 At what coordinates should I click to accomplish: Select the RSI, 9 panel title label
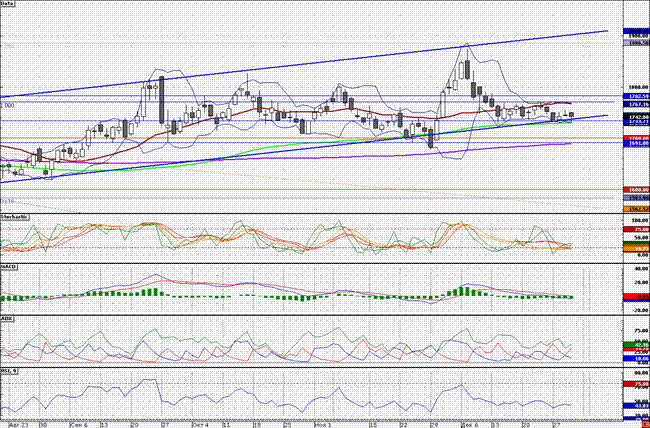(9, 370)
